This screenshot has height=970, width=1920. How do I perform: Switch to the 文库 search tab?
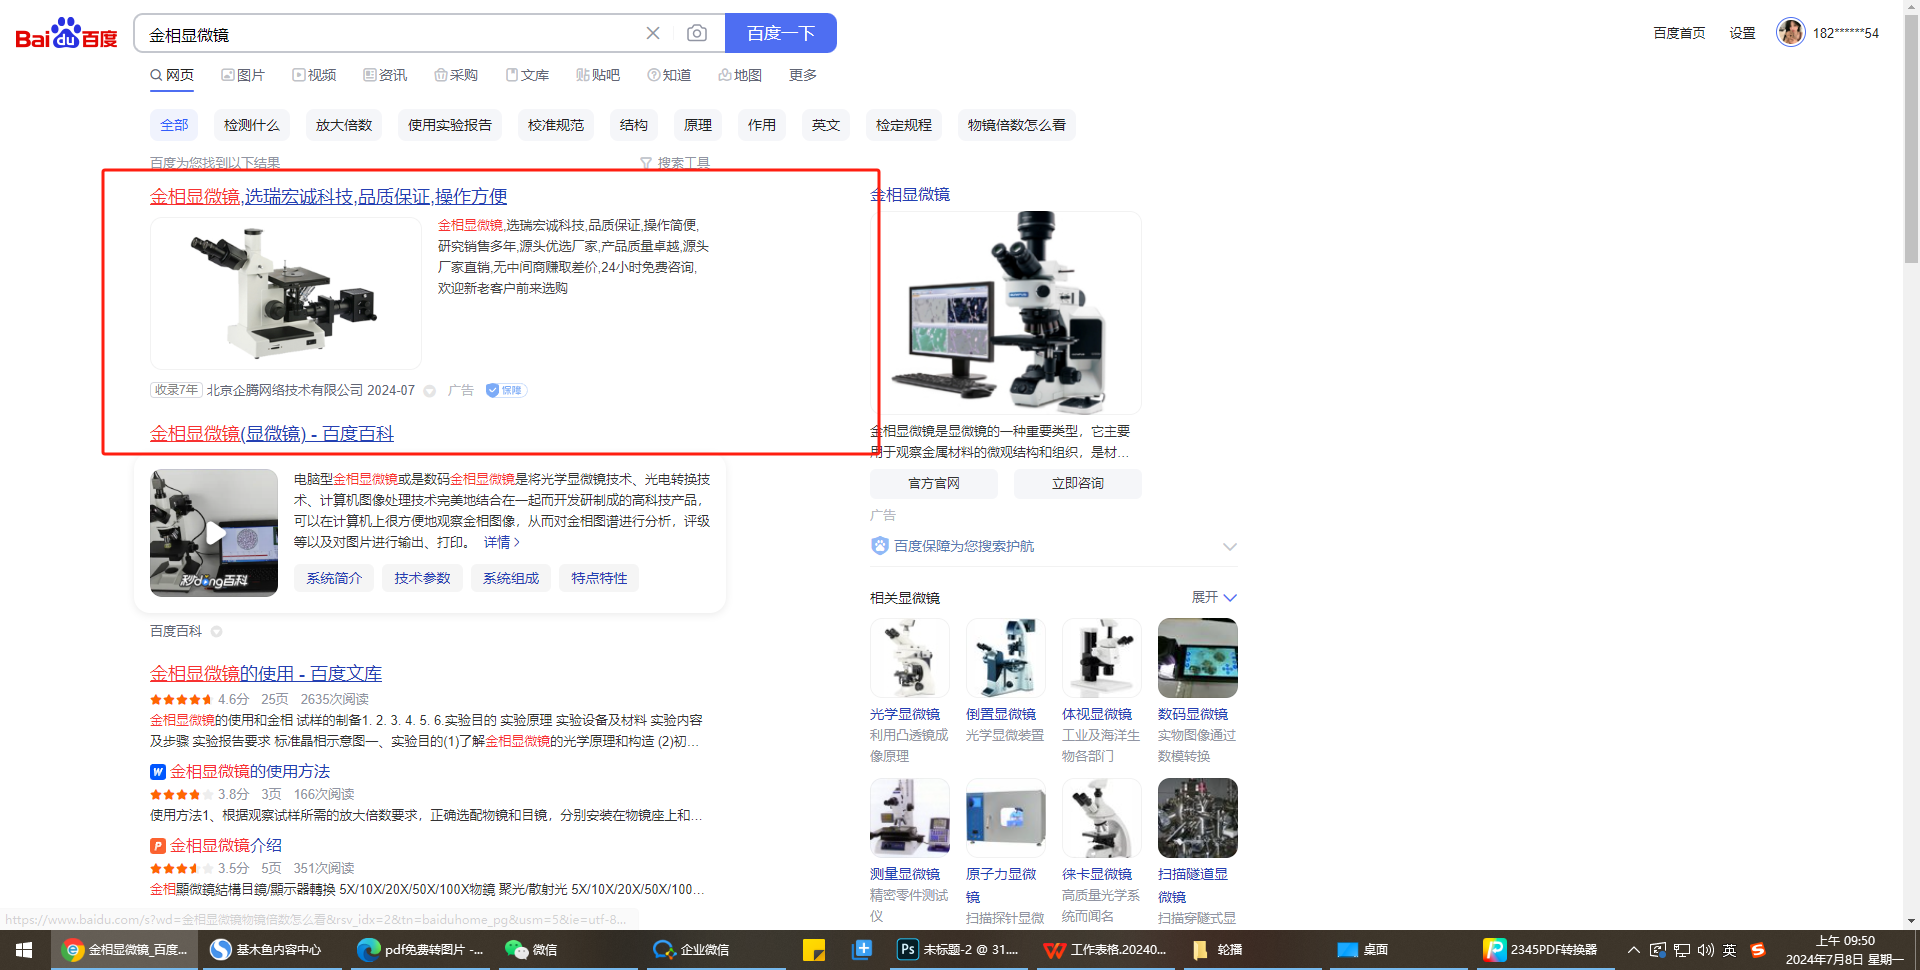point(527,75)
